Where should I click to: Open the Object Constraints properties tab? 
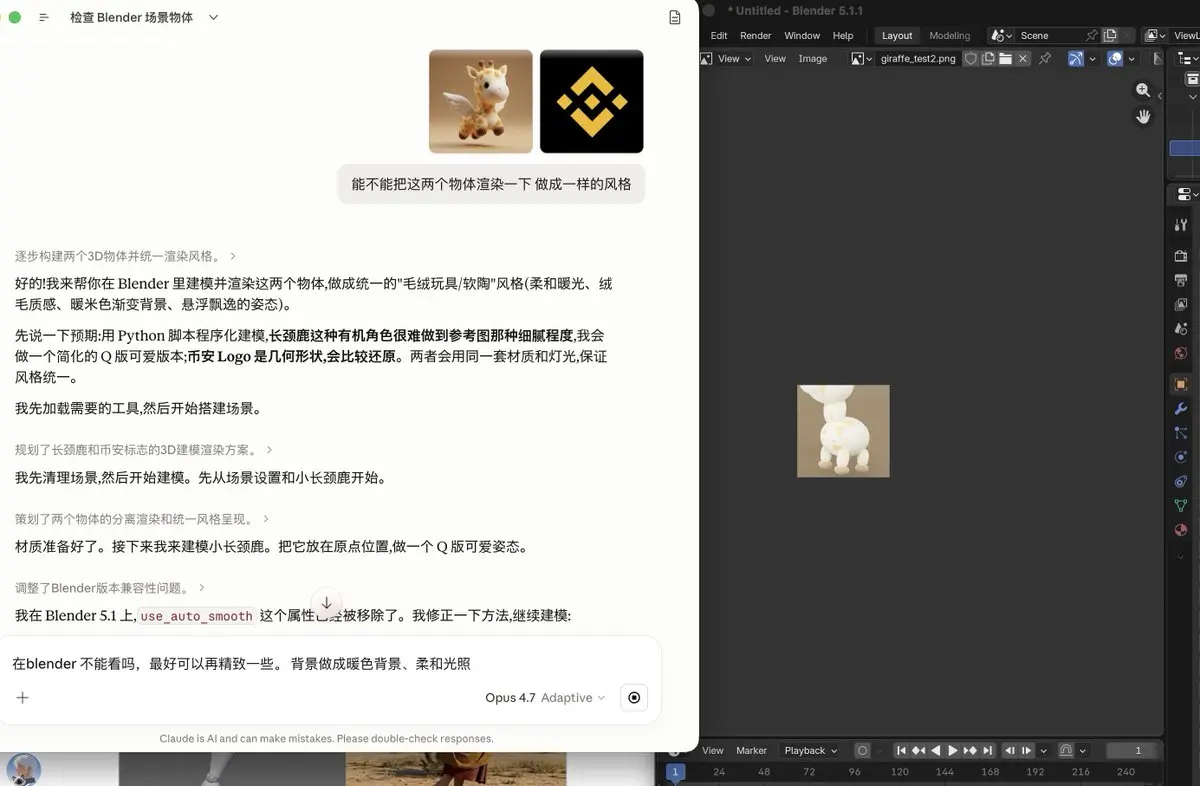tap(1181, 481)
